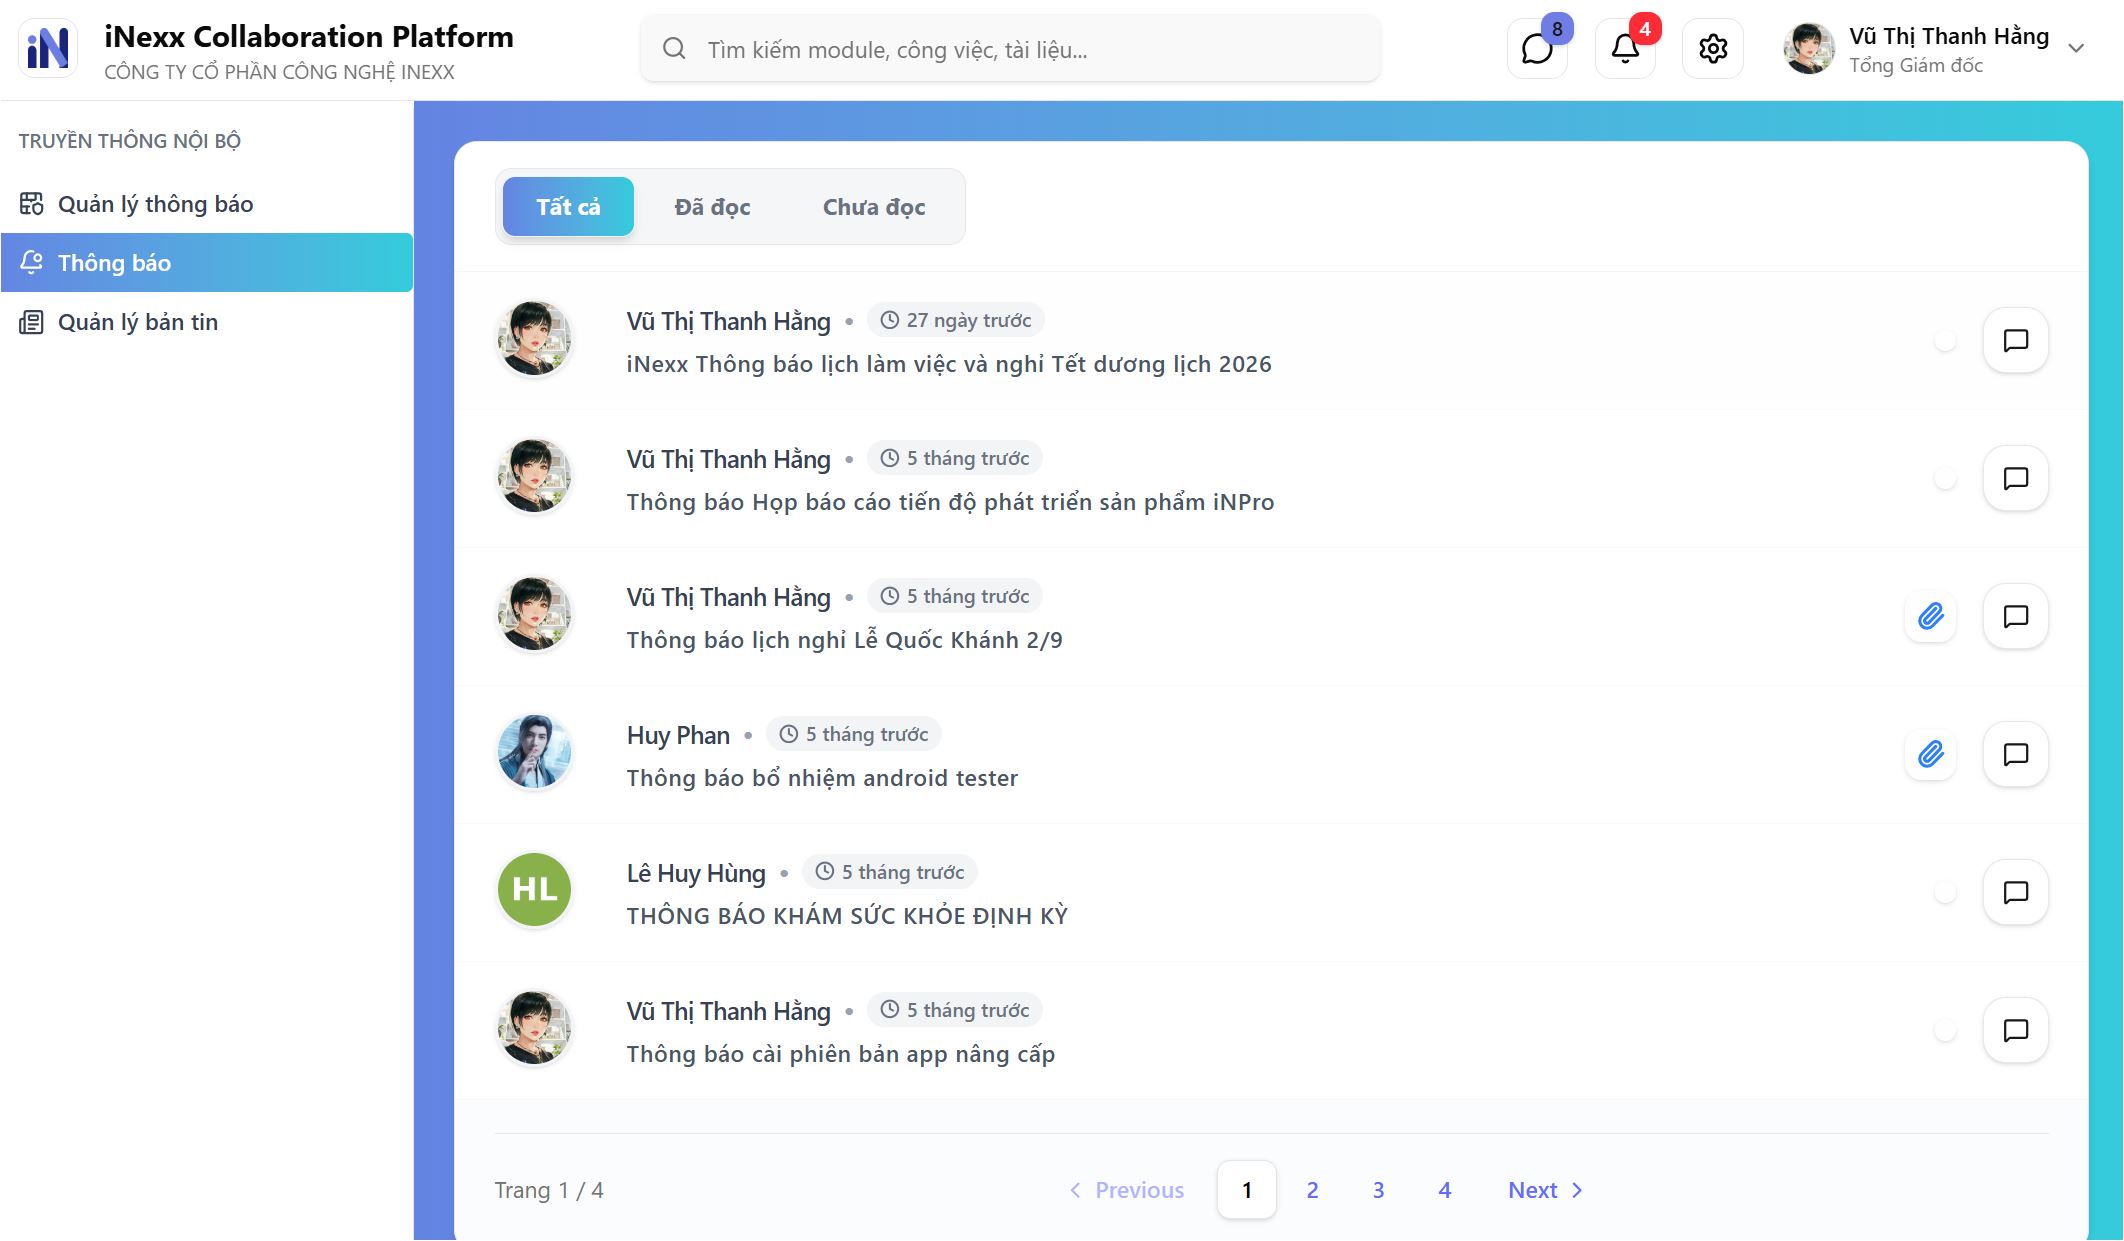Open Quản lý bản tin in the sidebar
The width and height of the screenshot is (2124, 1241).
pos(137,322)
